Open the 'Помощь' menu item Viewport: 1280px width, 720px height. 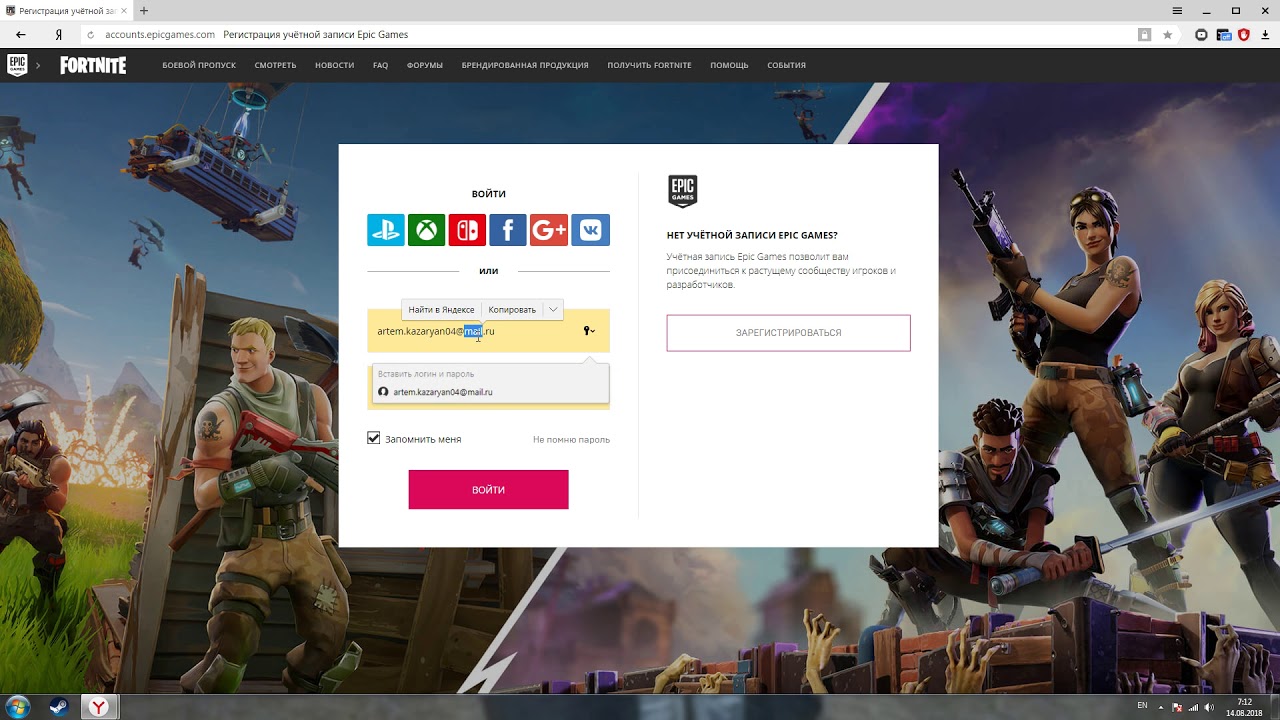click(x=729, y=65)
